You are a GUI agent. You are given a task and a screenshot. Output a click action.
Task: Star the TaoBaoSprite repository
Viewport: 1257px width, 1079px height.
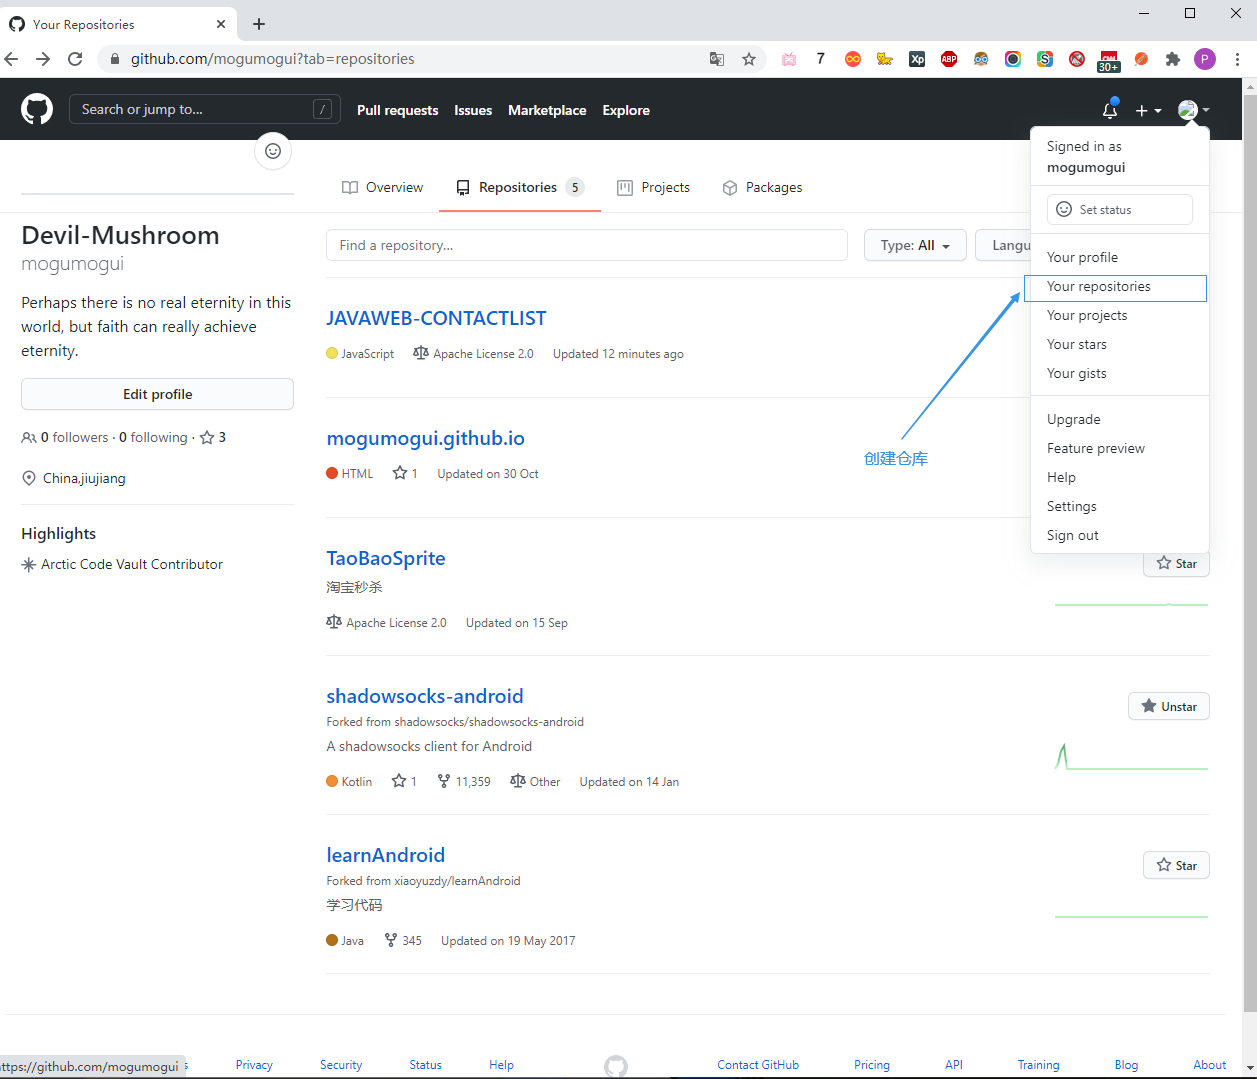tap(1176, 563)
